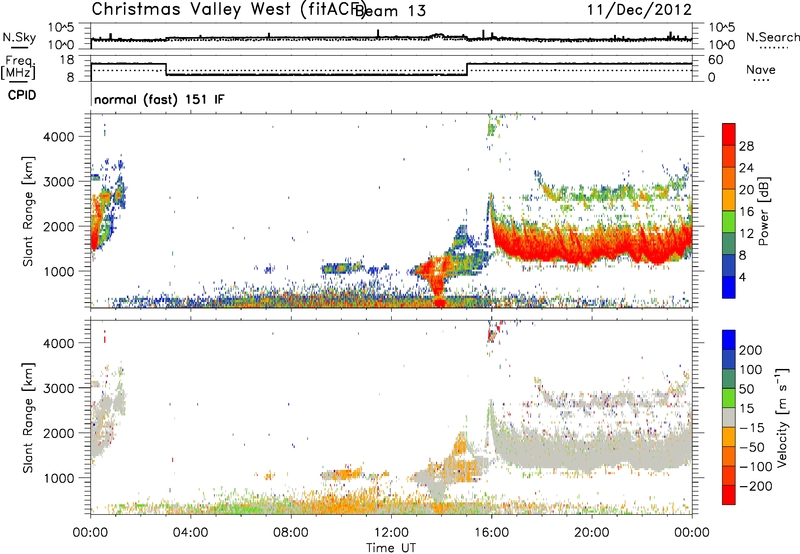Viewport: 800px width, 554px height.
Task: Click the "Time UT" axis label
Action: tap(391, 548)
